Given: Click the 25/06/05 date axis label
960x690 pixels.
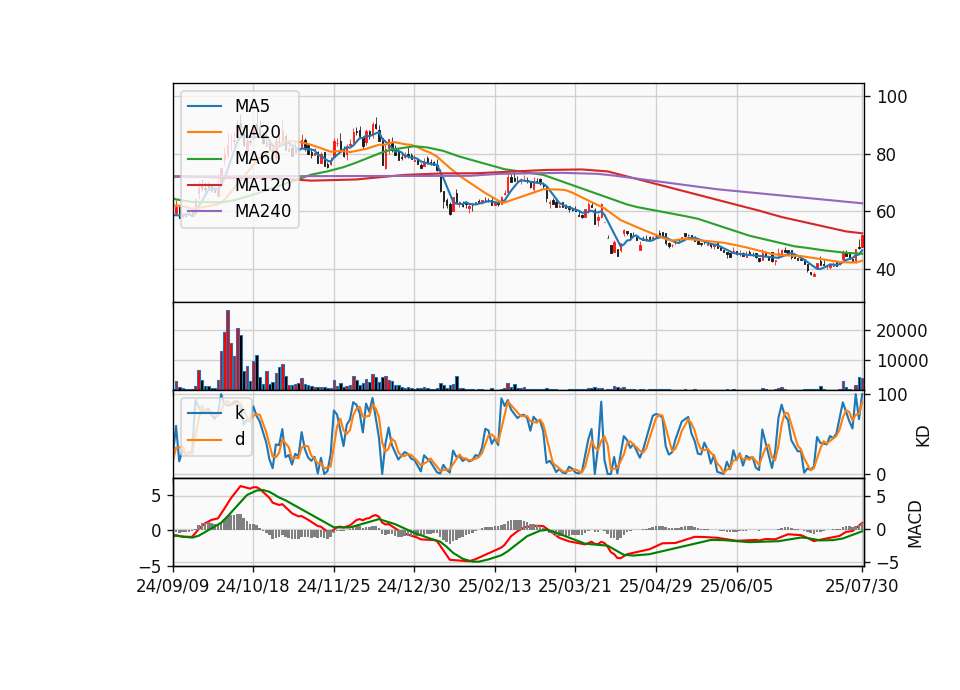Looking at the screenshot, I should coord(737,586).
